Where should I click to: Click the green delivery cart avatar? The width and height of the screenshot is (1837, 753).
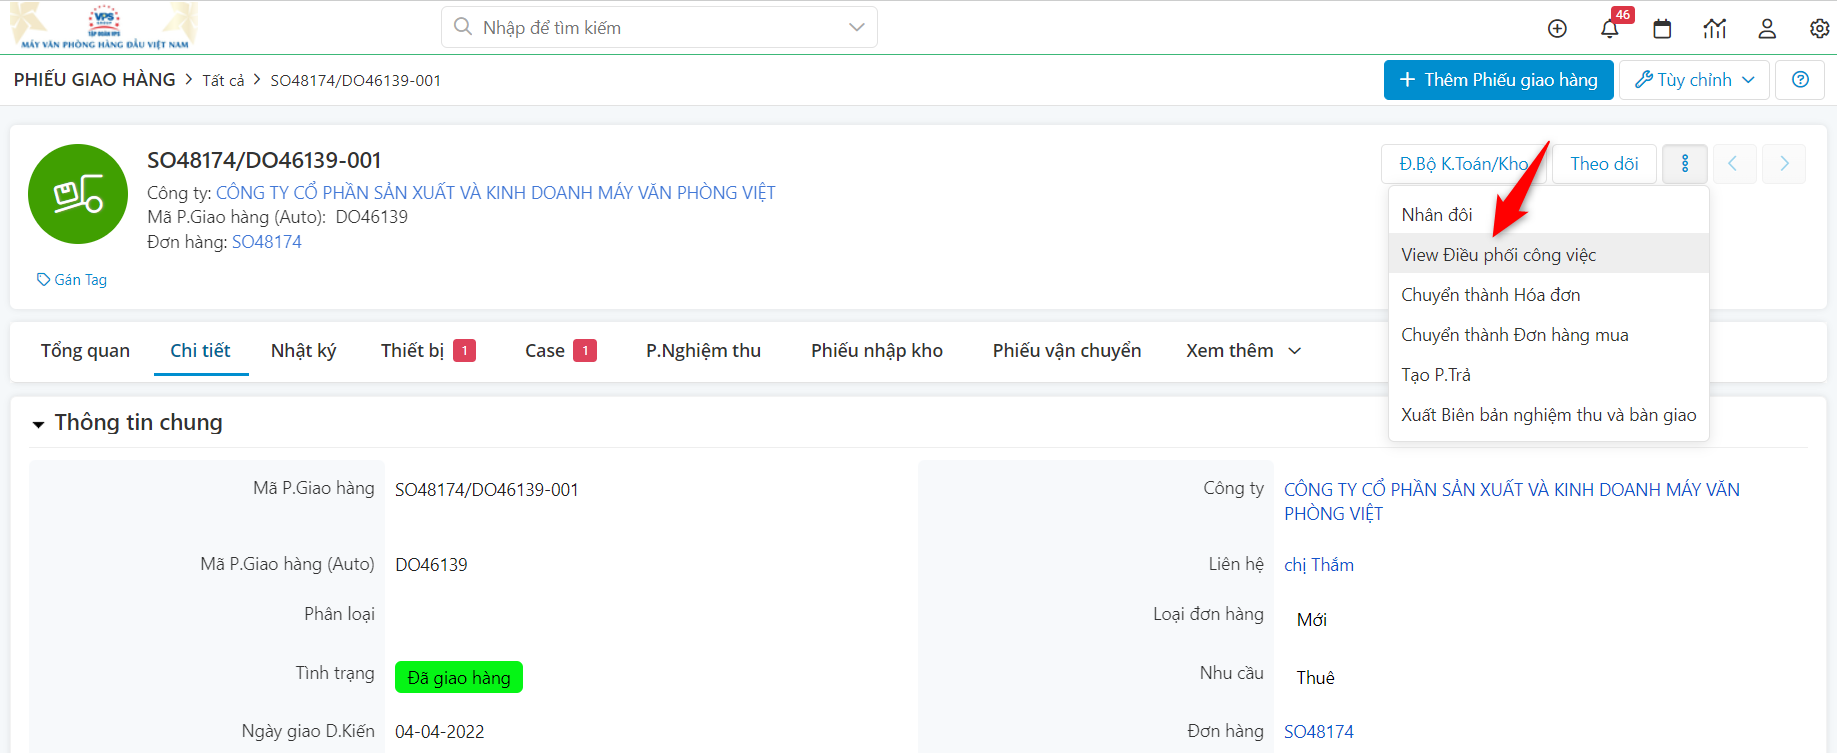(78, 194)
